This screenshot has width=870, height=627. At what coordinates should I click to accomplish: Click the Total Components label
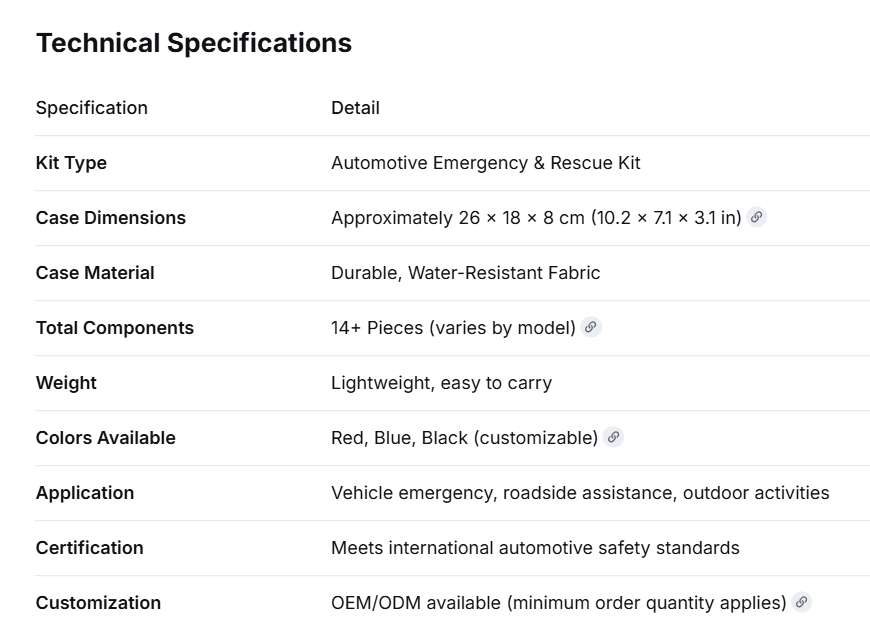pyautogui.click(x=115, y=327)
